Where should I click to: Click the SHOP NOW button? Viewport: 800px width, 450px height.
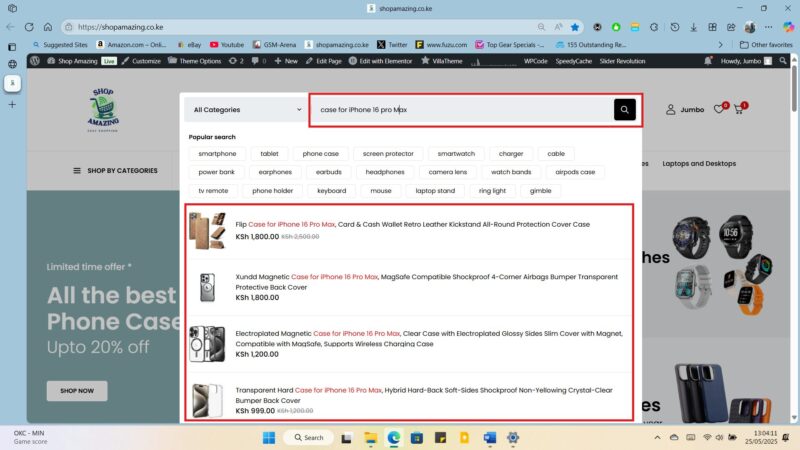(77, 390)
